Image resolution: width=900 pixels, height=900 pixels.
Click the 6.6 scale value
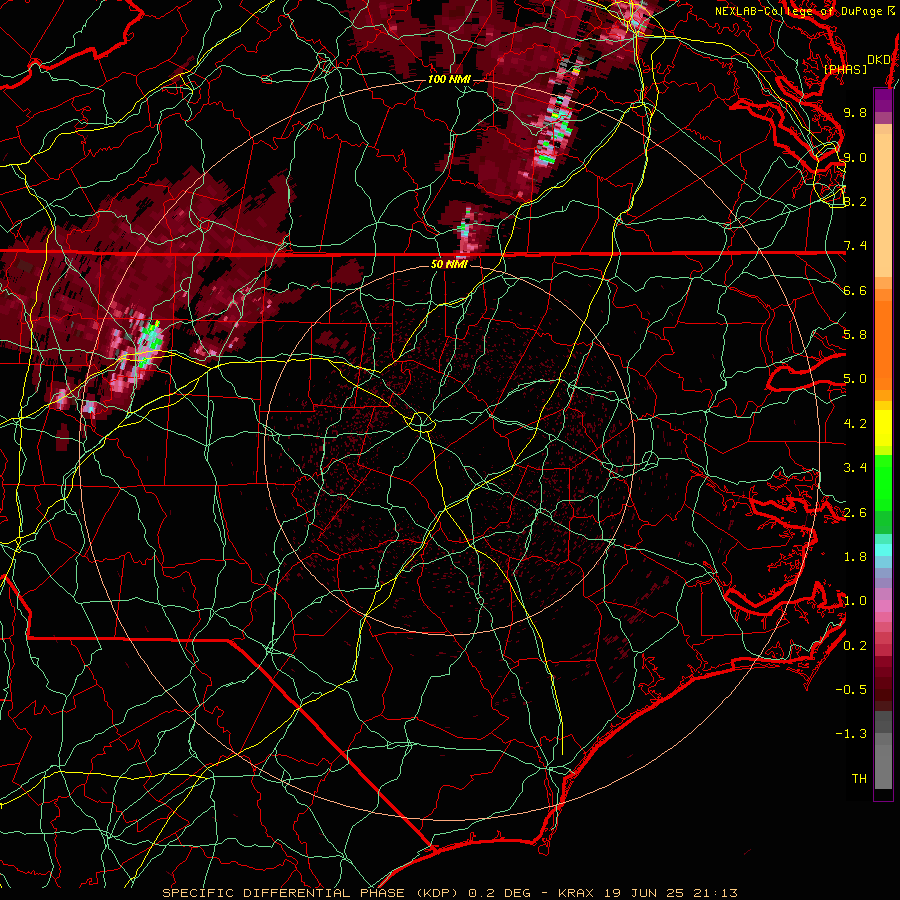(855, 290)
